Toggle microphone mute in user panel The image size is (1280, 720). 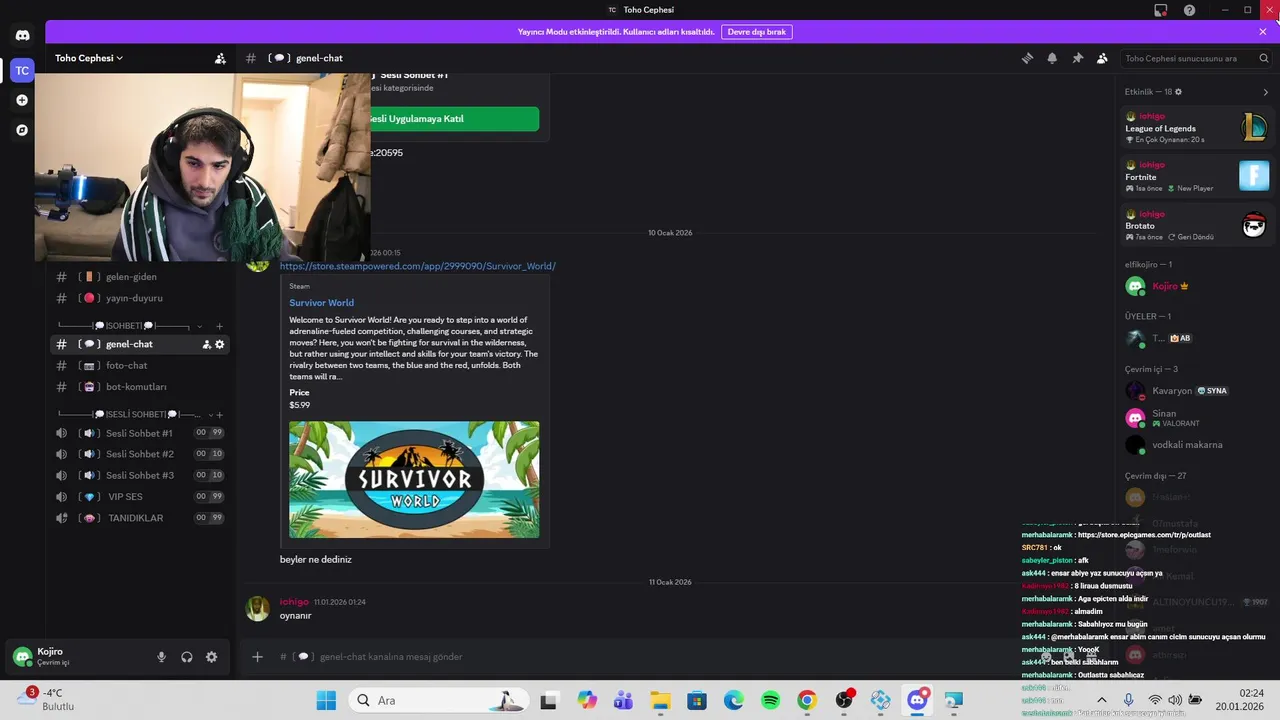[161, 657]
